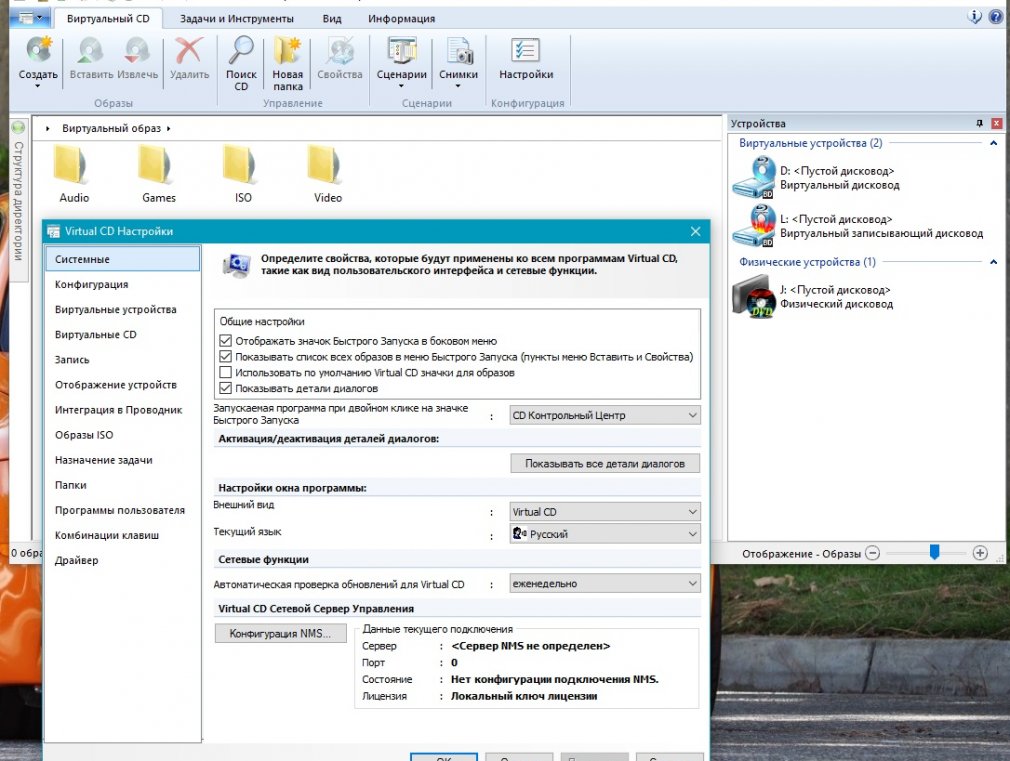
Task: Select Папки settings category
Action: point(123,485)
